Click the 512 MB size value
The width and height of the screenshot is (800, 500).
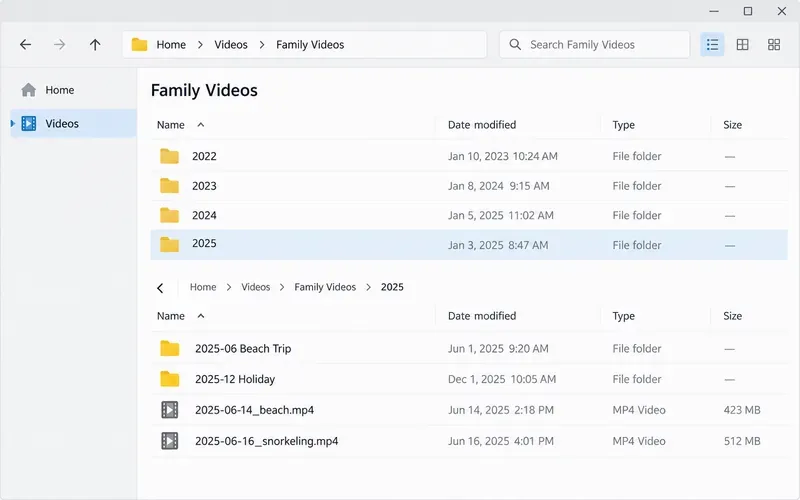pos(742,441)
